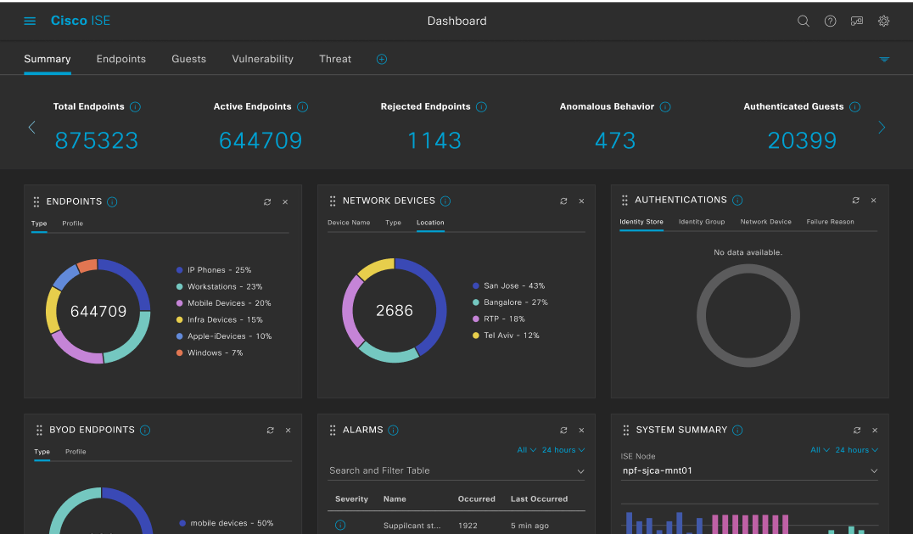Screen dimensions: 914x534
Task: Expand the ISE Node dropdown
Action: tap(873, 471)
